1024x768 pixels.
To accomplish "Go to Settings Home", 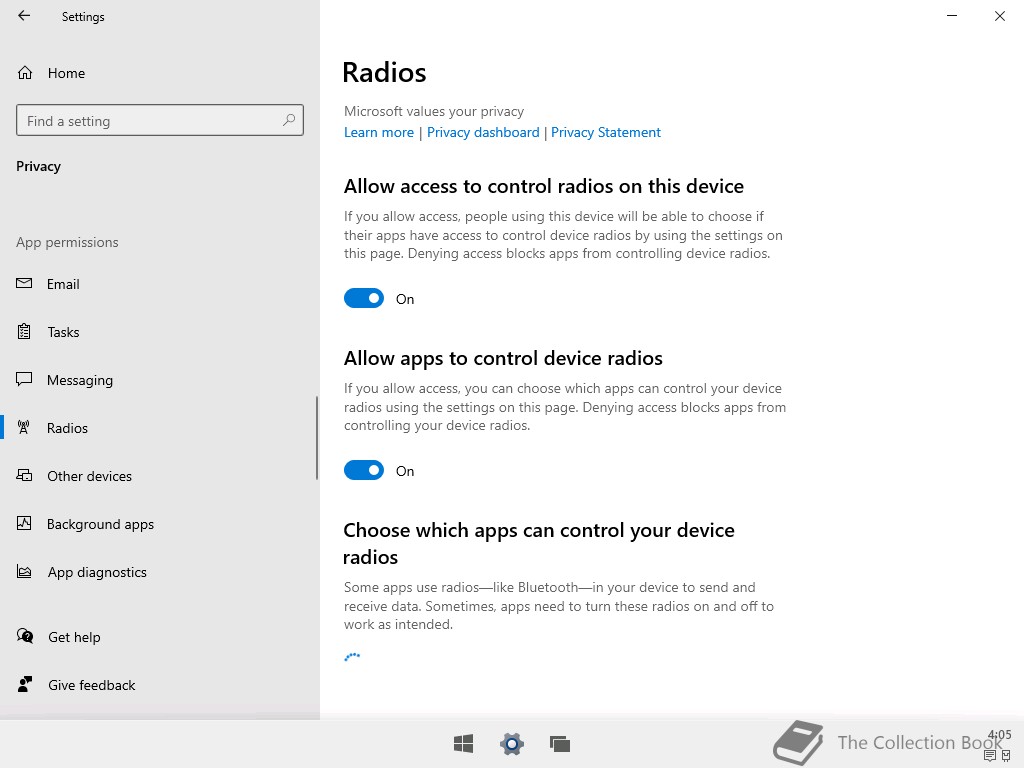I will (x=160, y=72).
